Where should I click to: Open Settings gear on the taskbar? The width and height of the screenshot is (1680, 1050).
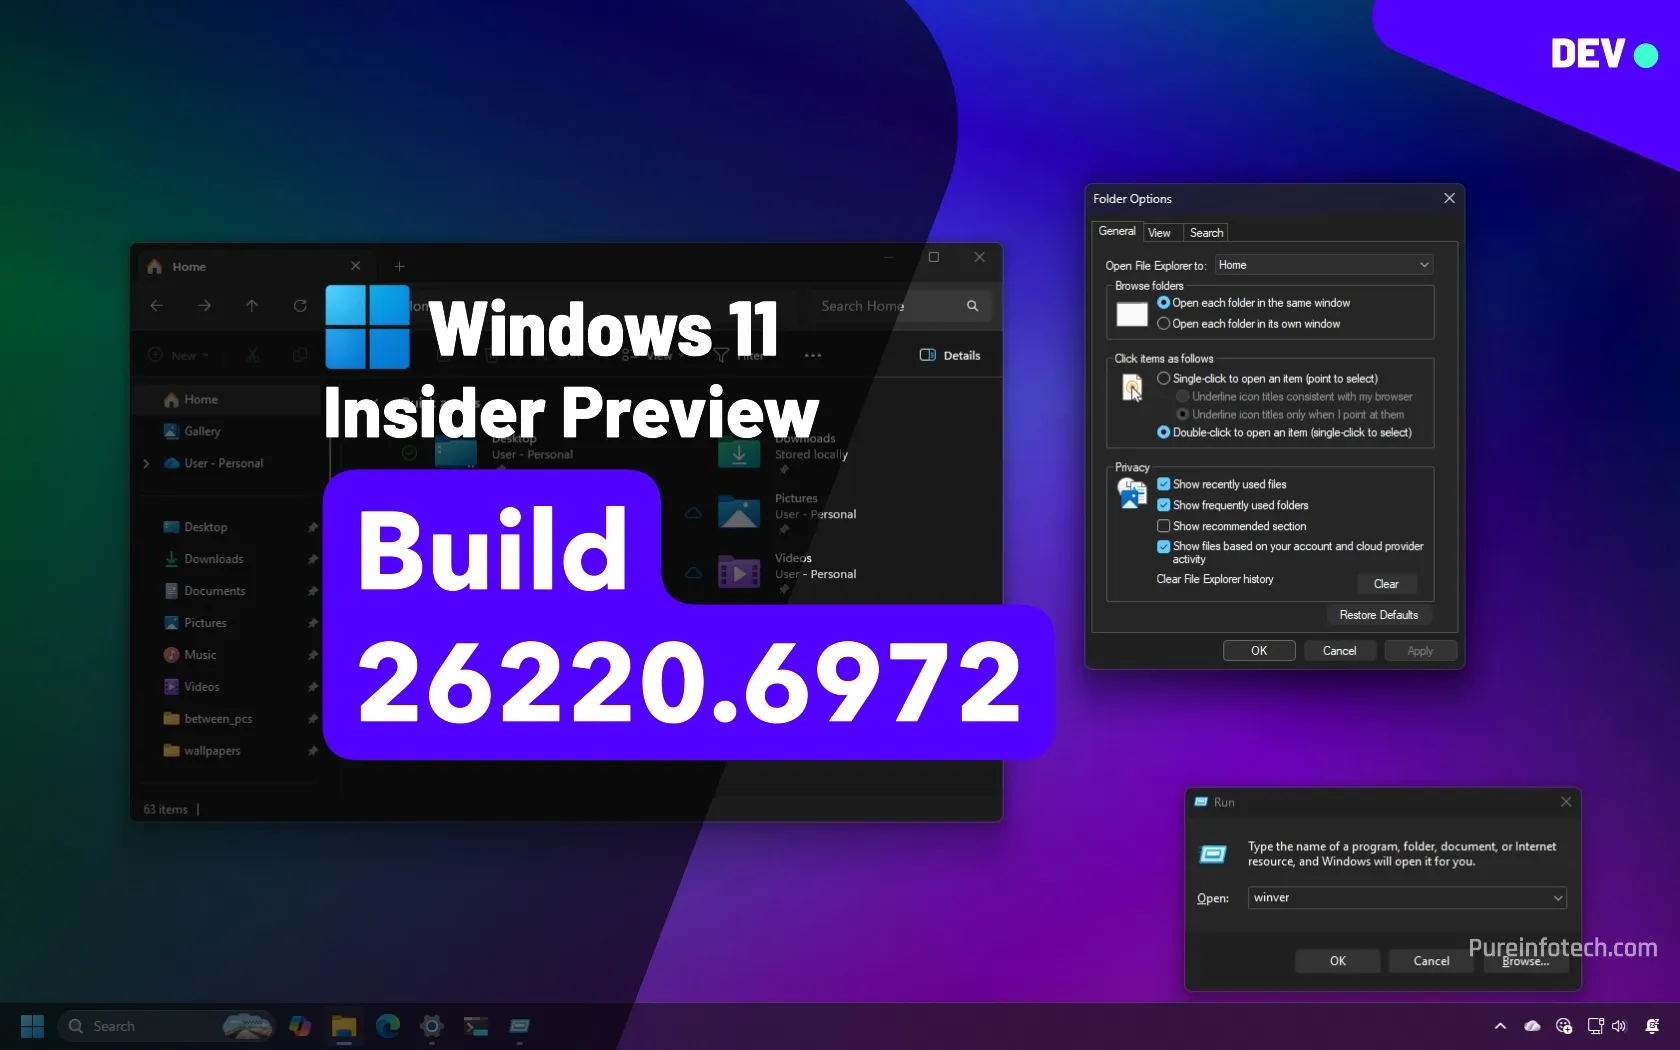pyautogui.click(x=432, y=1026)
